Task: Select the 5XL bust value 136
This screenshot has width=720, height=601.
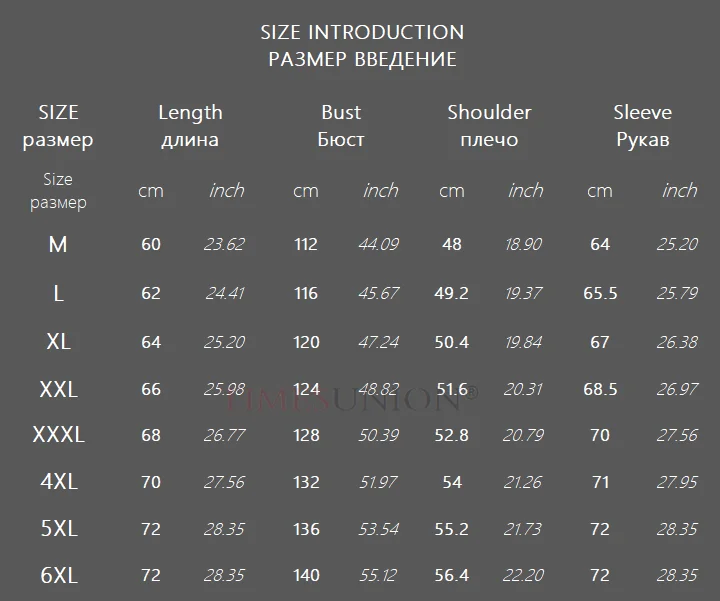Action: pyautogui.click(x=306, y=529)
